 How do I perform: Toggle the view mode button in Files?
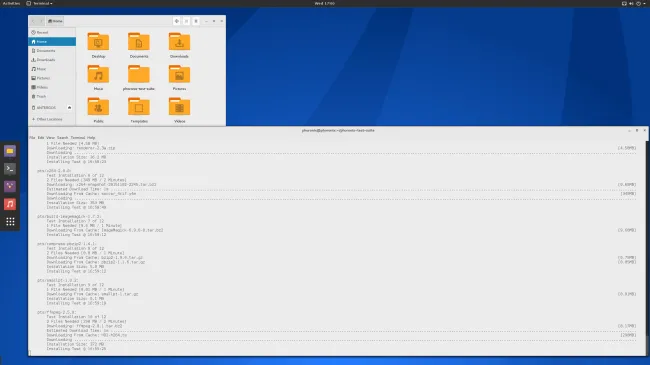(186, 21)
